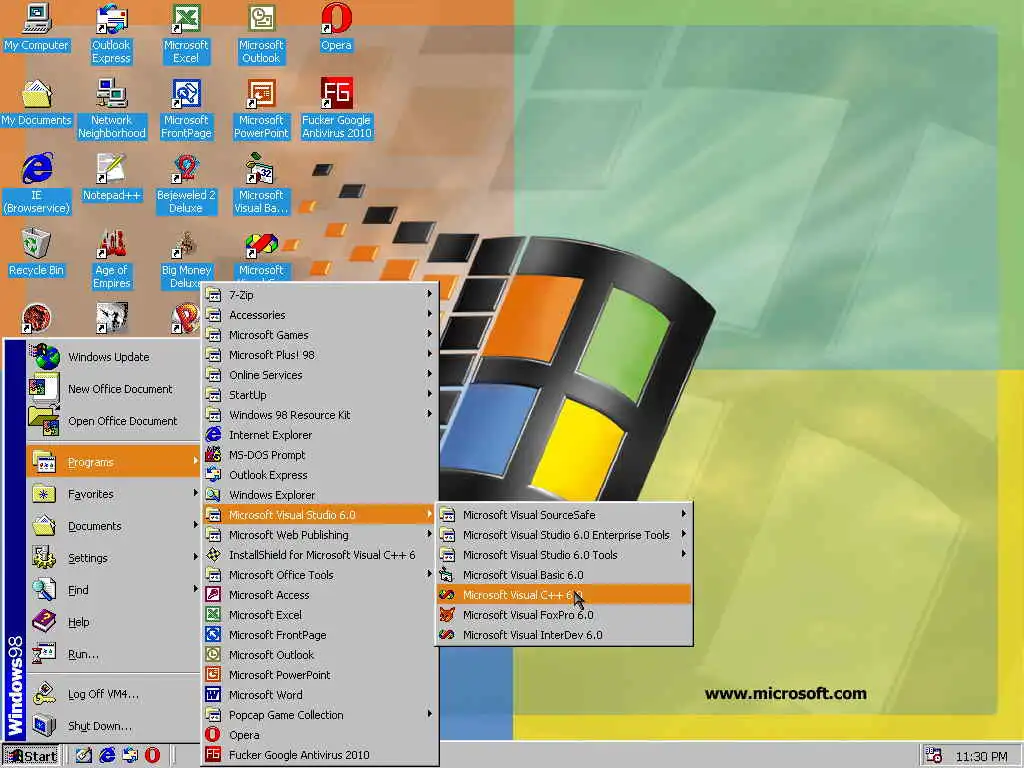The width and height of the screenshot is (1024, 768).
Task: Expand the Favorites submenu
Action: click(114, 494)
